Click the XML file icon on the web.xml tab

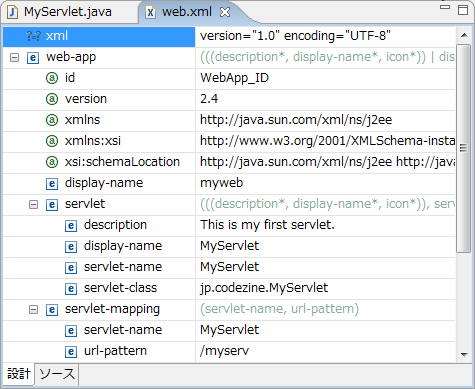pos(151,12)
